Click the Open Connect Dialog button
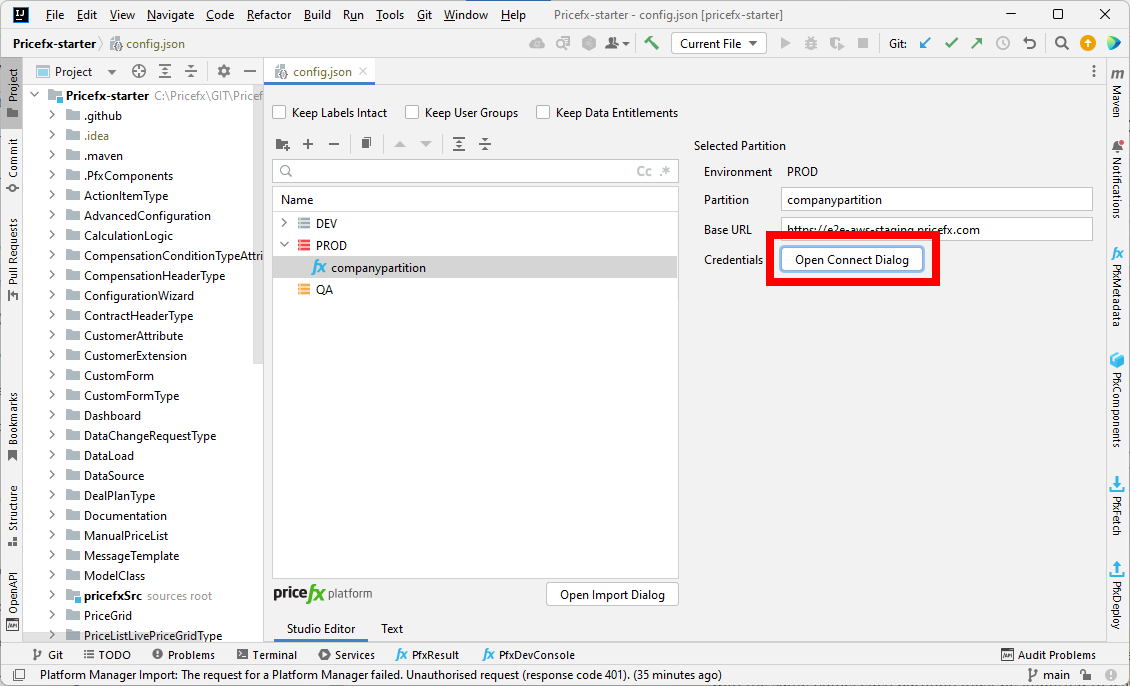The image size is (1130, 686). coord(851,260)
